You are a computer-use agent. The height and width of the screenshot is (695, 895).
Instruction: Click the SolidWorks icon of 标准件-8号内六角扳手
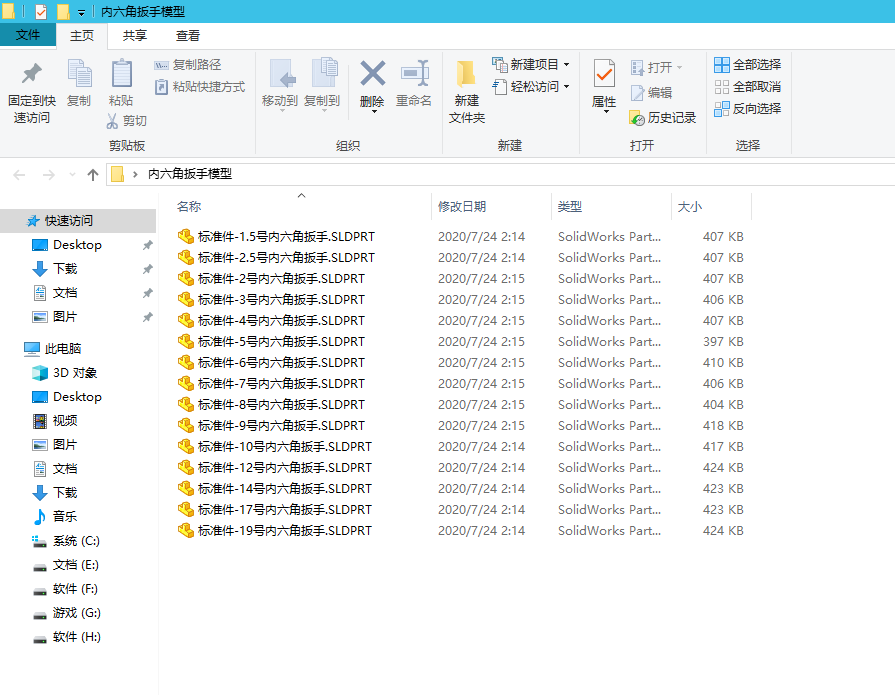tap(186, 405)
